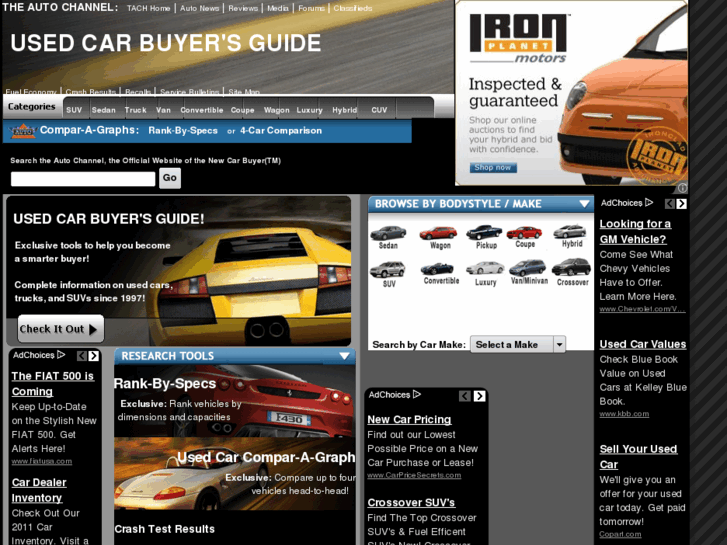Select the Luxury bodystyle car icon
727x545 pixels.
(485, 268)
